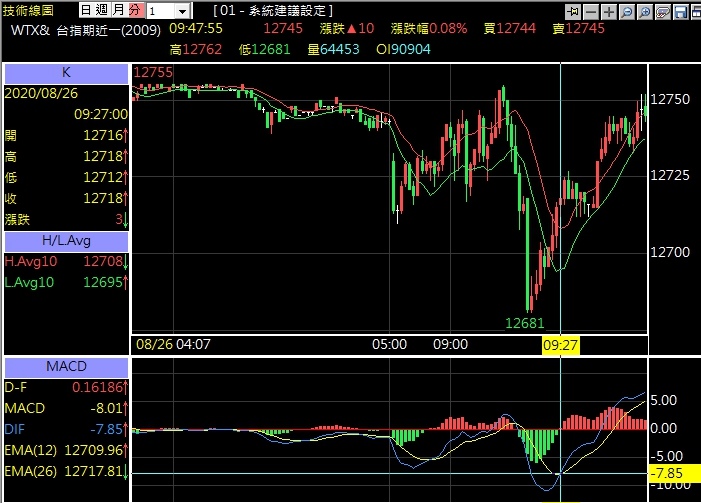The height and width of the screenshot is (503, 701).
Task: Select the WTX& symbol code
Action: (x=30, y=30)
